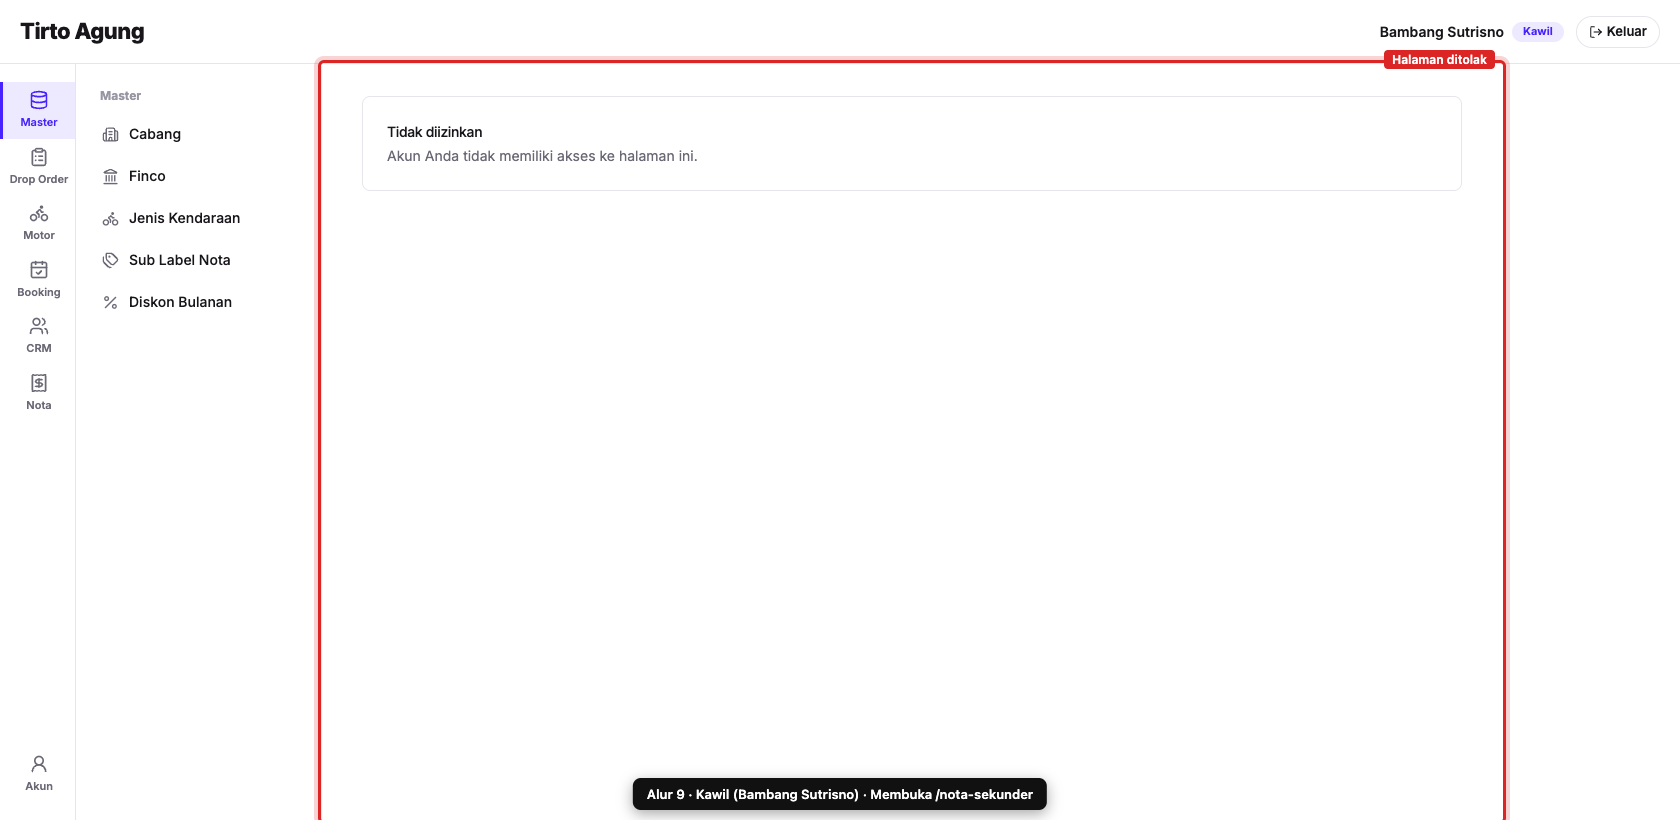Click the Bambang Sutrisno user name
Image resolution: width=1680 pixels, height=820 pixels.
[1441, 32]
